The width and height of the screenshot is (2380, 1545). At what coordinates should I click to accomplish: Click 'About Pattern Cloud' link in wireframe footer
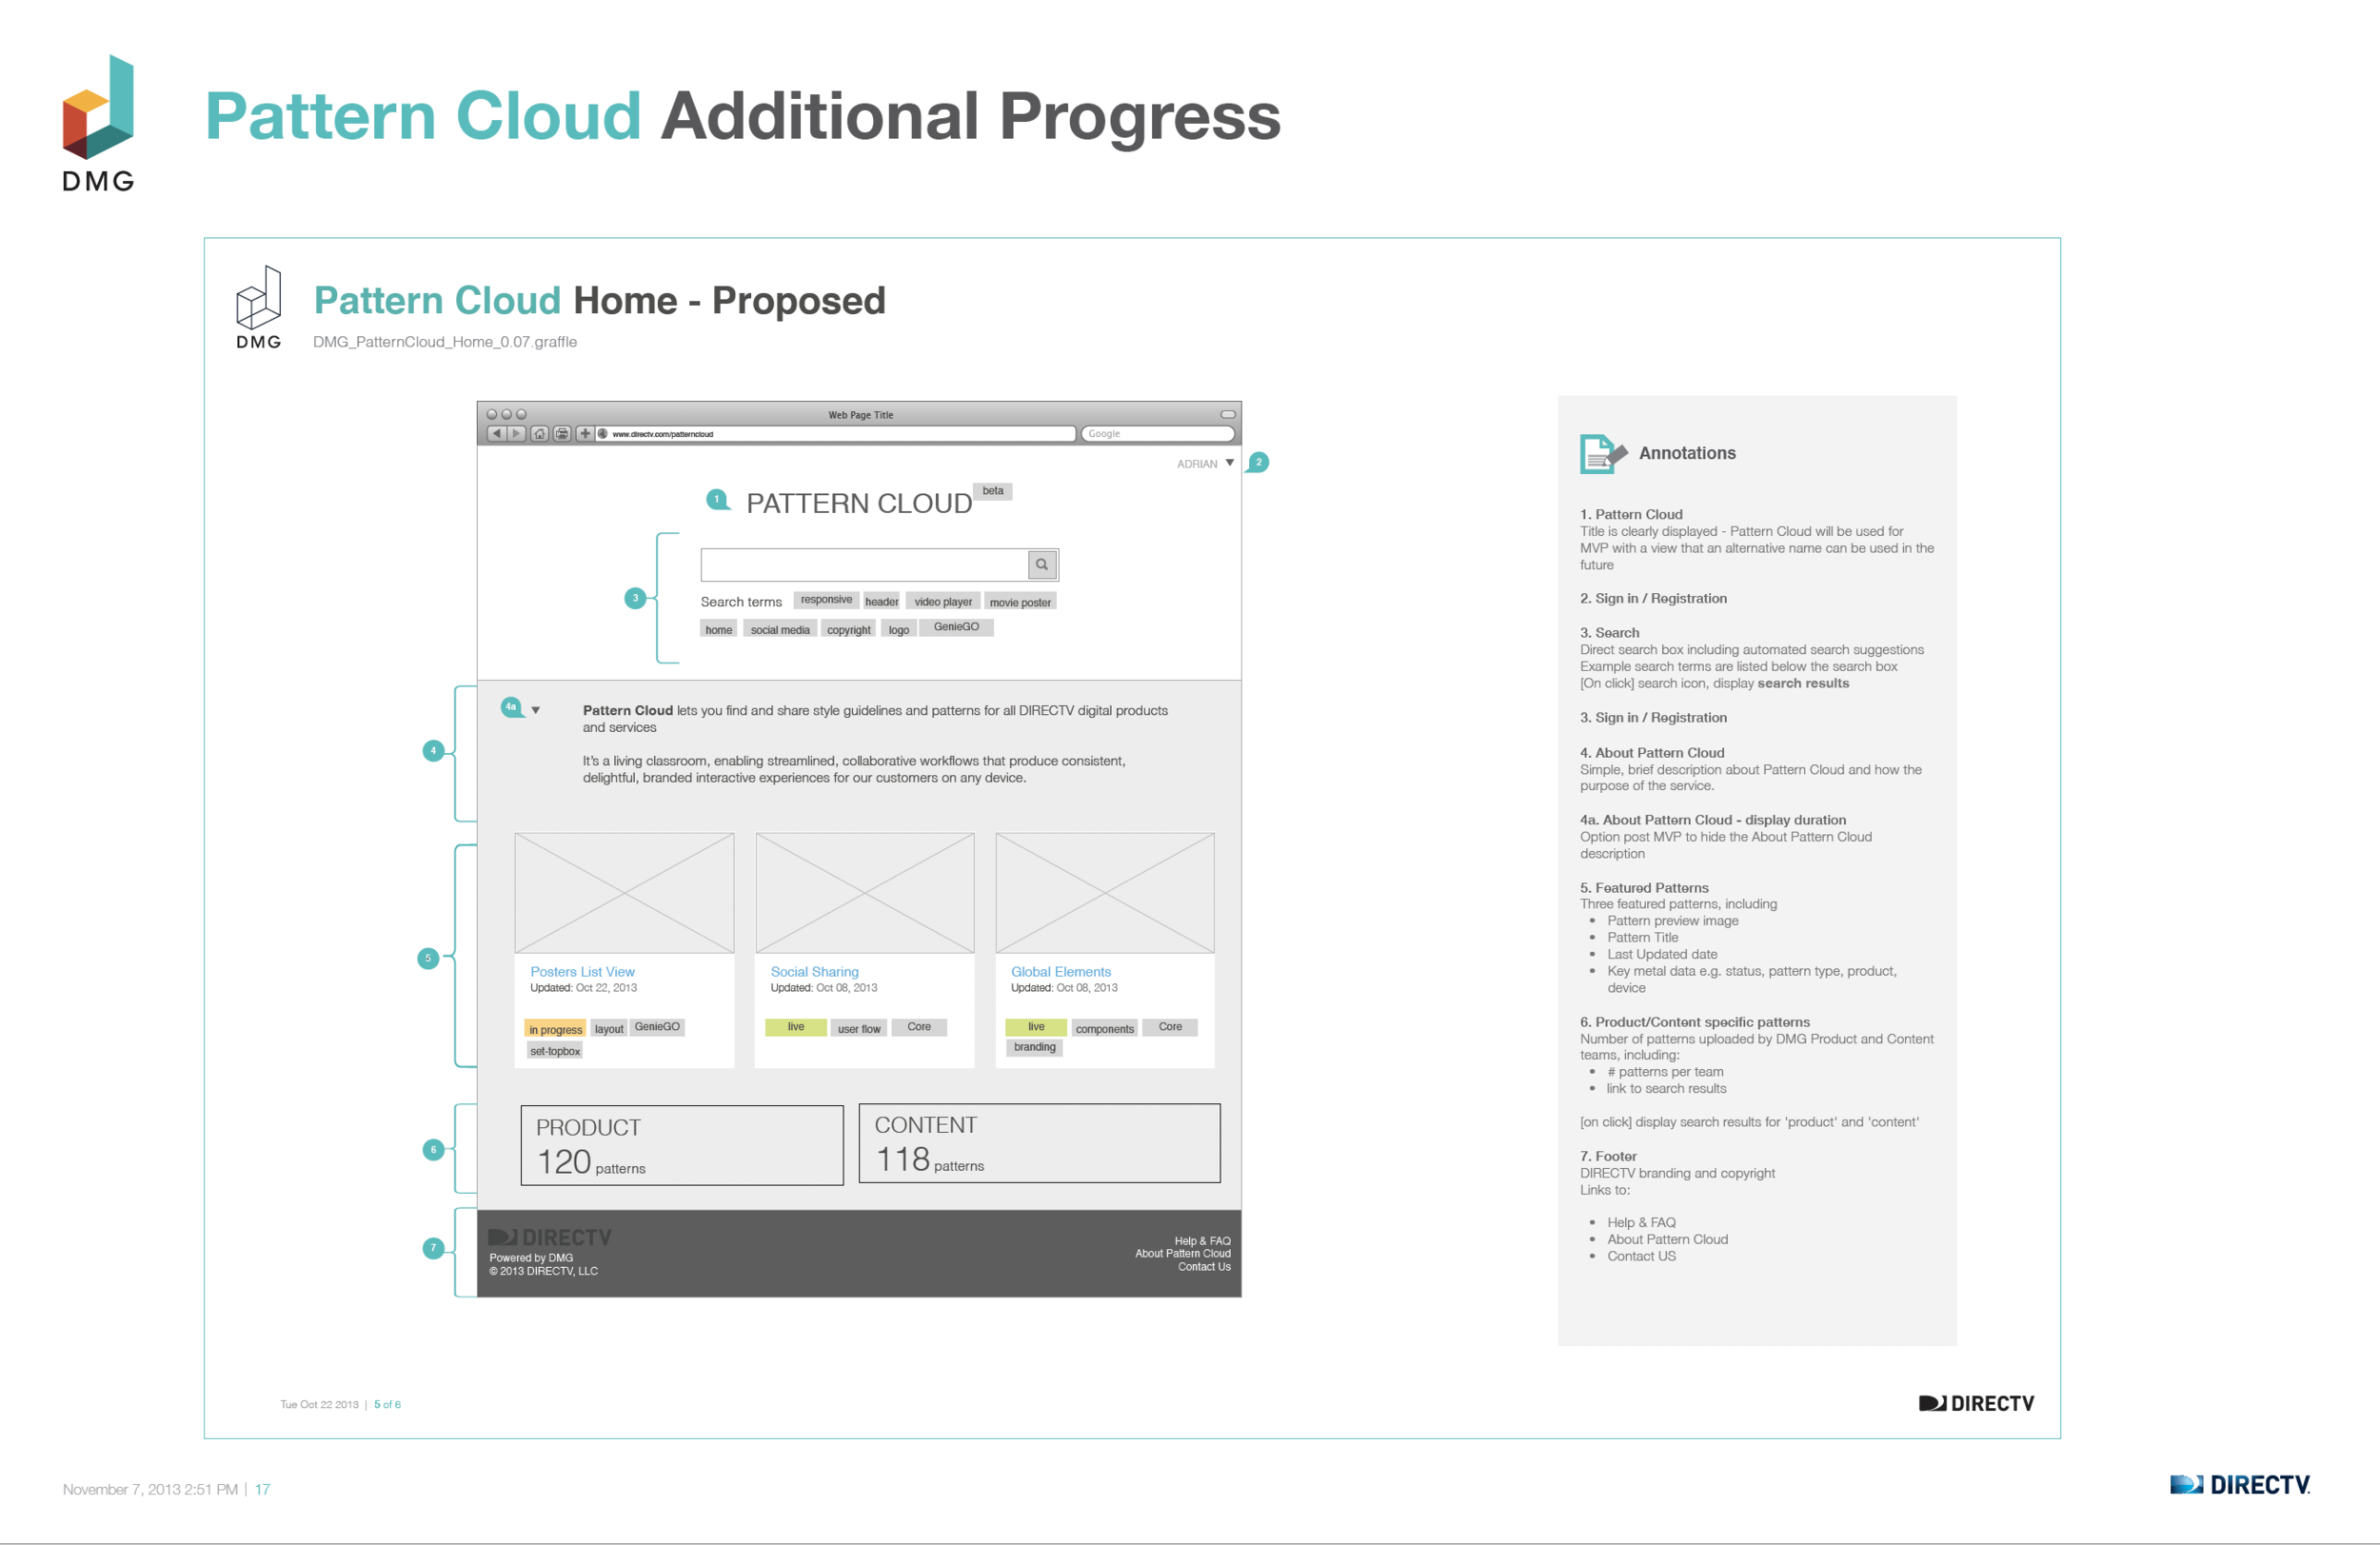pyautogui.click(x=1183, y=1254)
